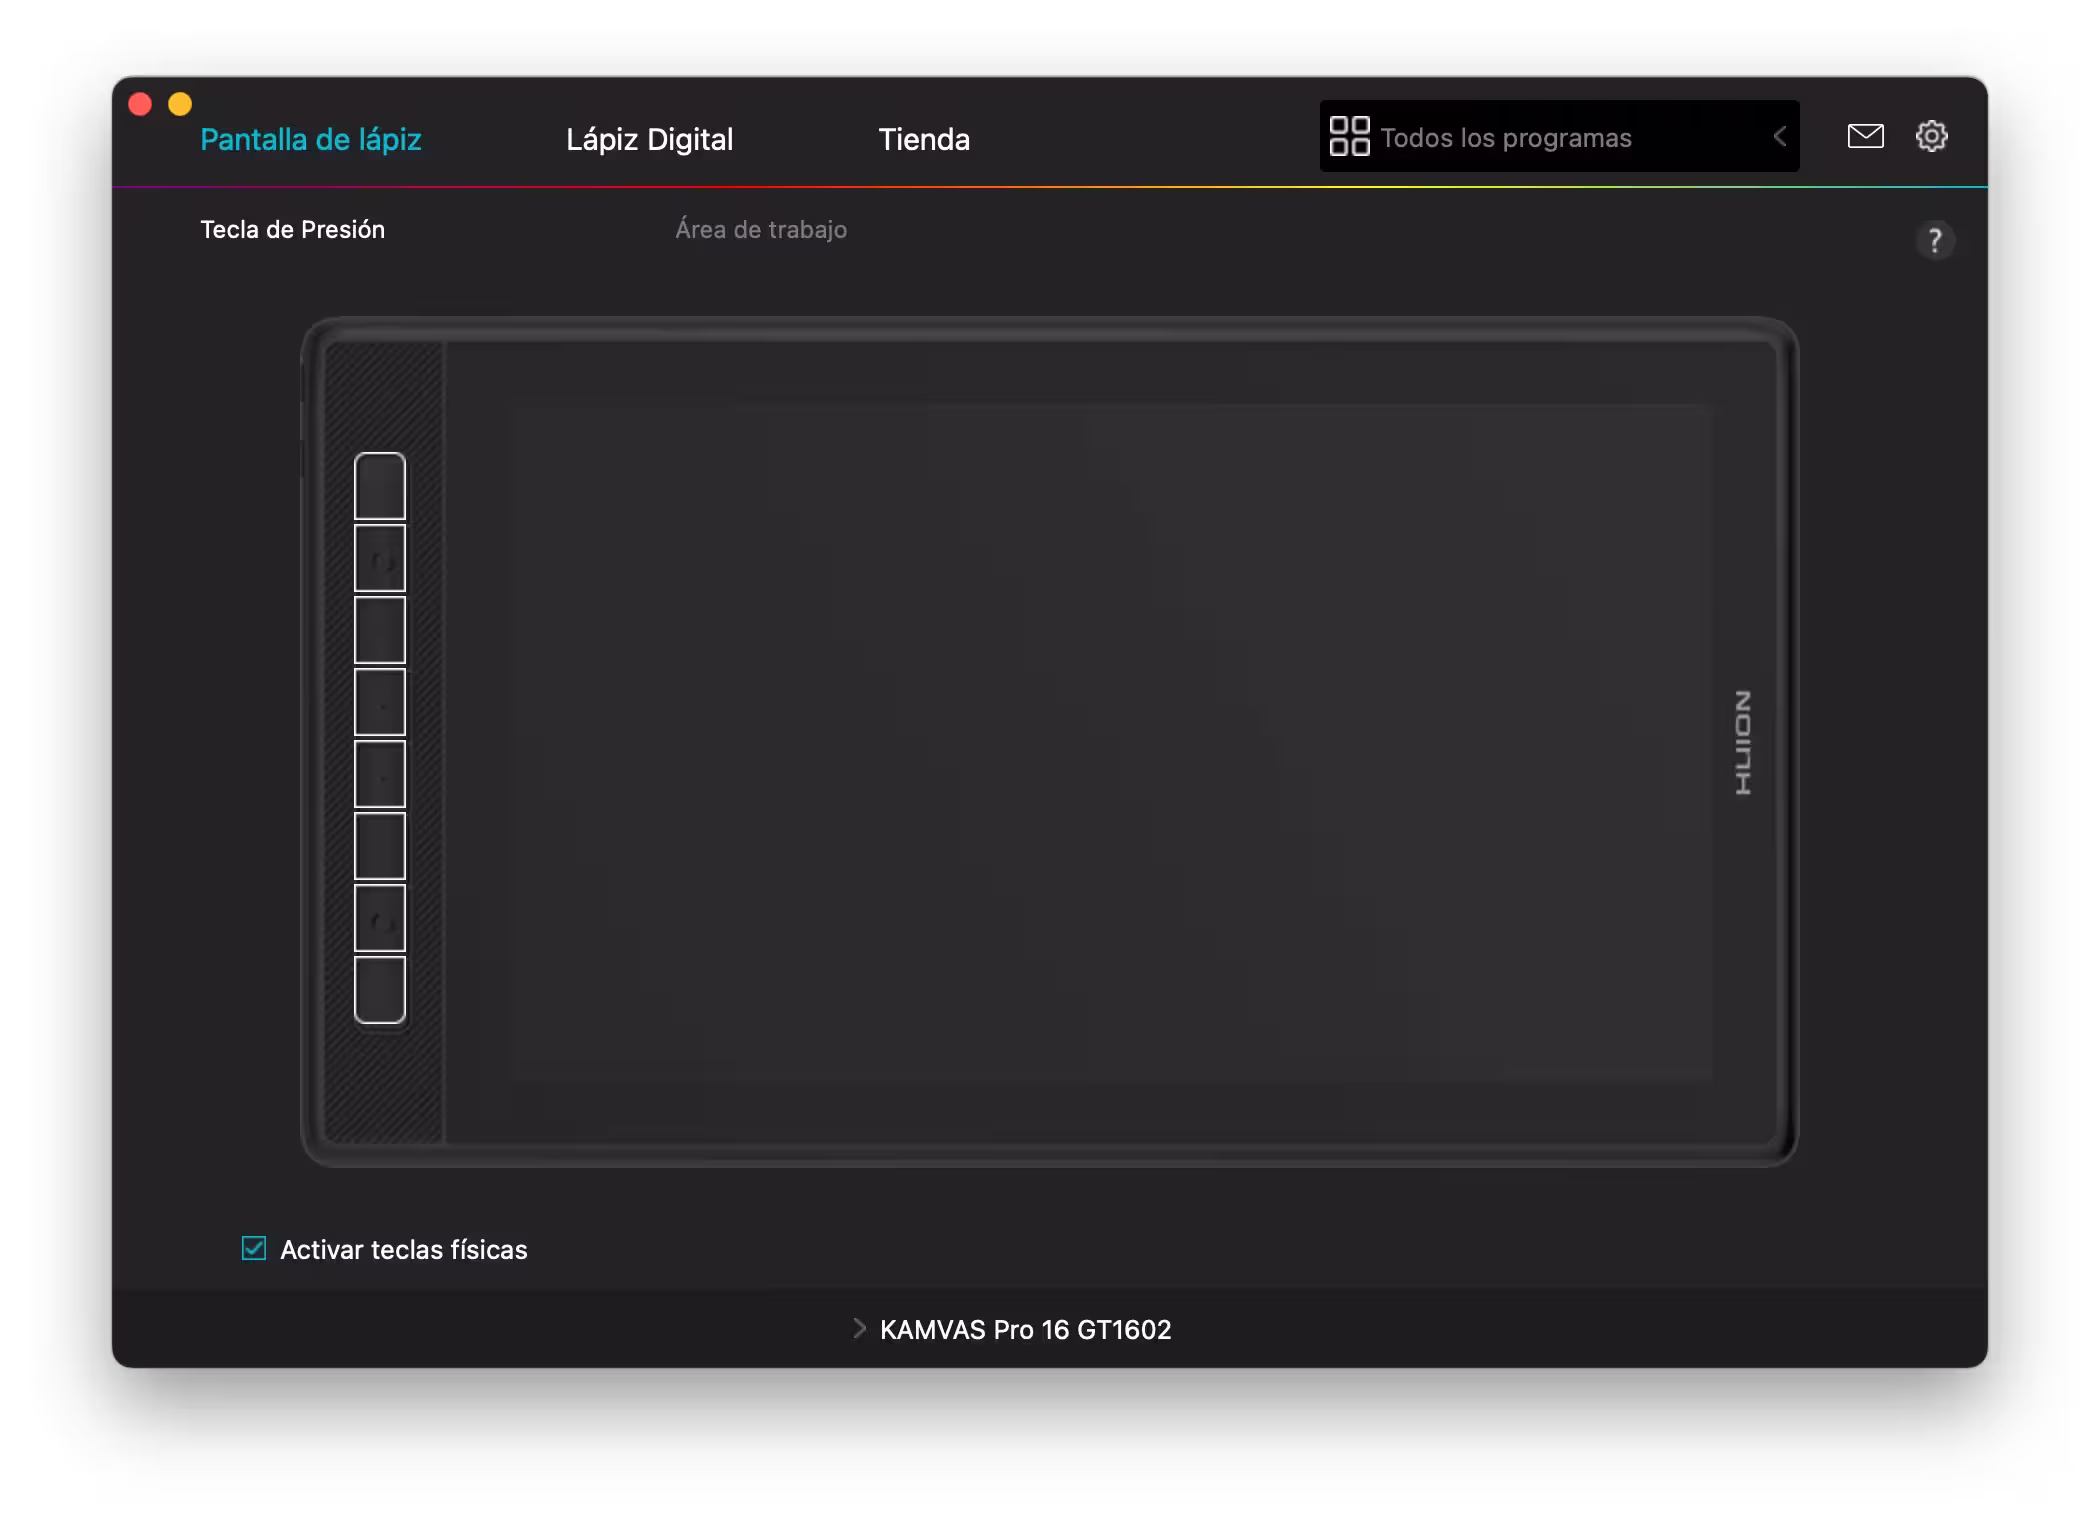This screenshot has width=2100, height=1516.
Task: Switch to the Lápiz Digital tab
Action: click(649, 139)
